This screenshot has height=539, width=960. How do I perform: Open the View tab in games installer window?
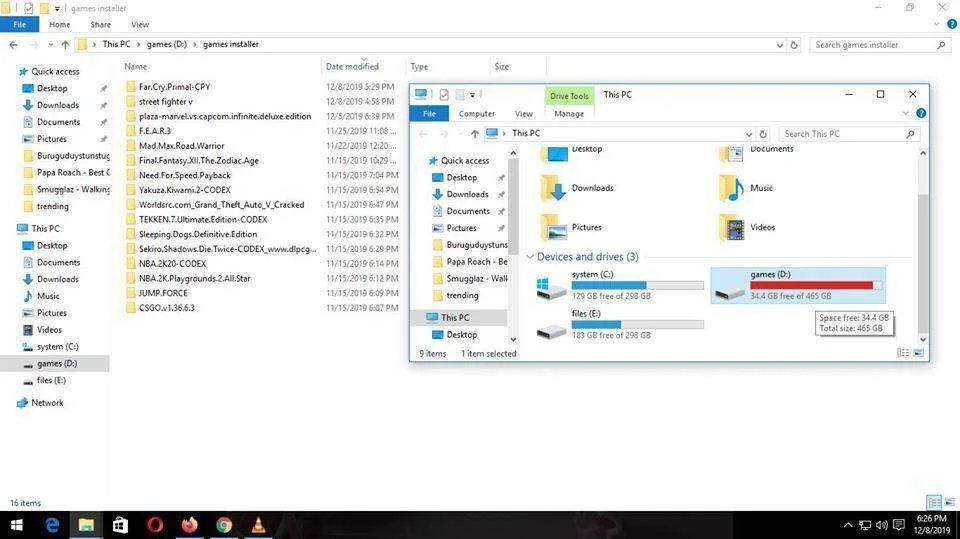140,24
